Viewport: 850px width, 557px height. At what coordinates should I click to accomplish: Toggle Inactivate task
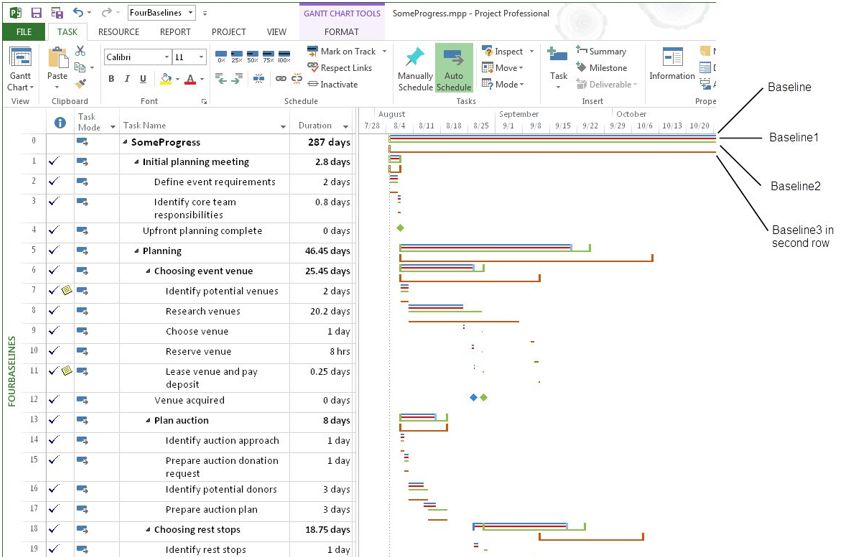click(333, 84)
